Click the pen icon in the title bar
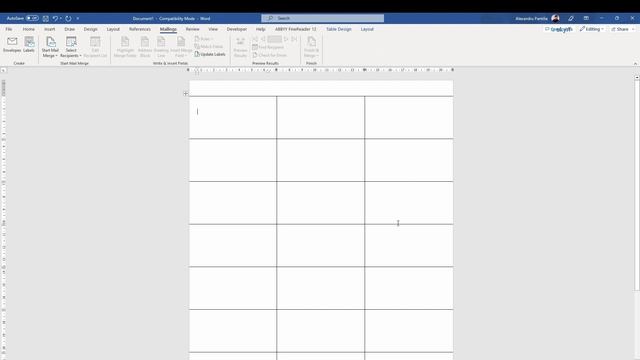640x360 pixels. click(x=571, y=18)
